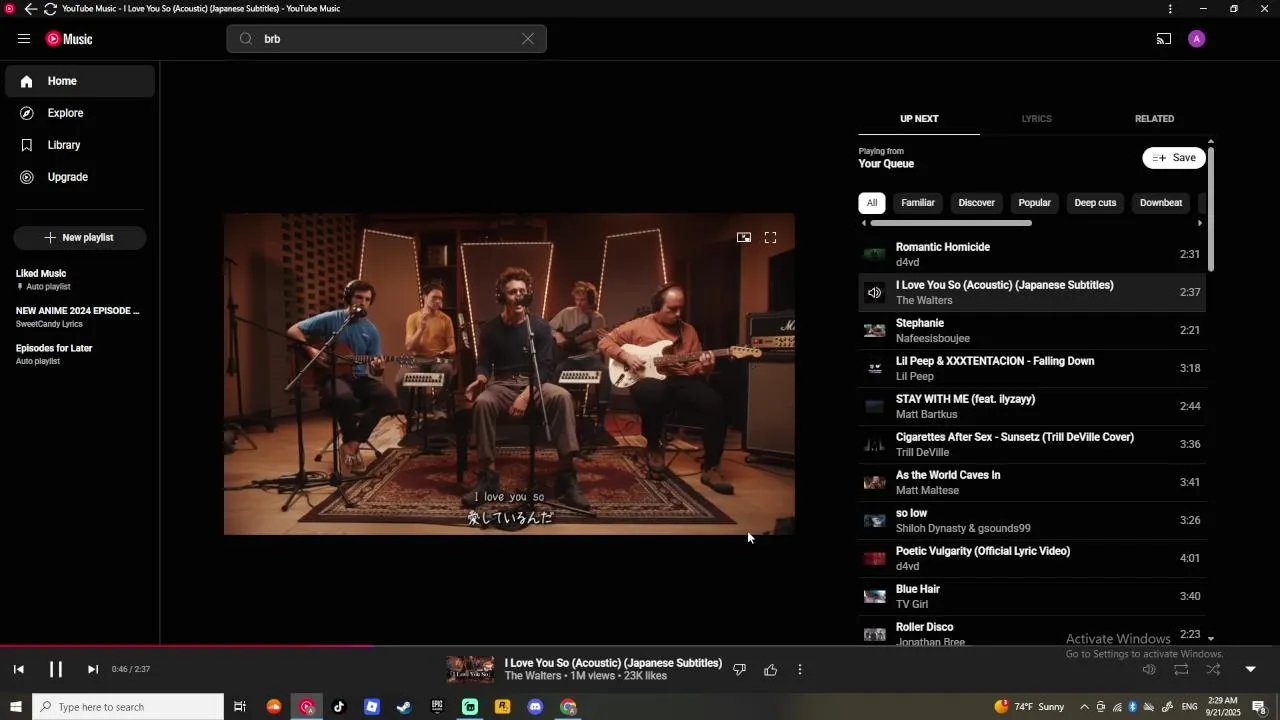
Task: Open more actions for current song
Action: (x=800, y=670)
